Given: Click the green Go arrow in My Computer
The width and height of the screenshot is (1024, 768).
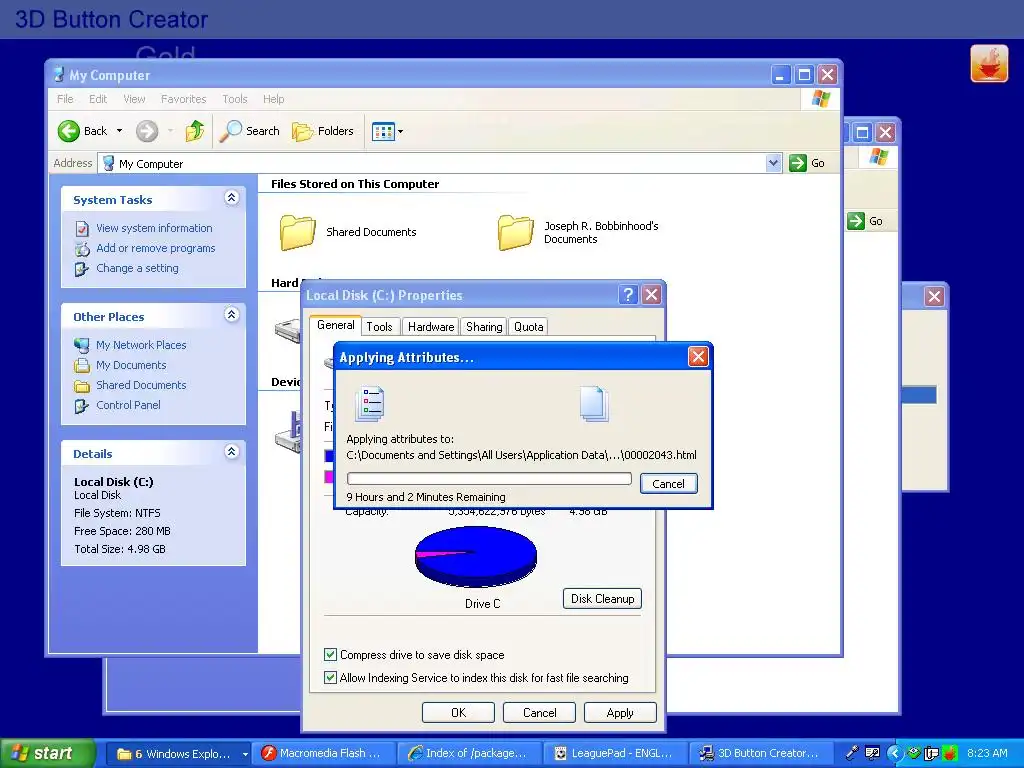Looking at the screenshot, I should pos(797,163).
